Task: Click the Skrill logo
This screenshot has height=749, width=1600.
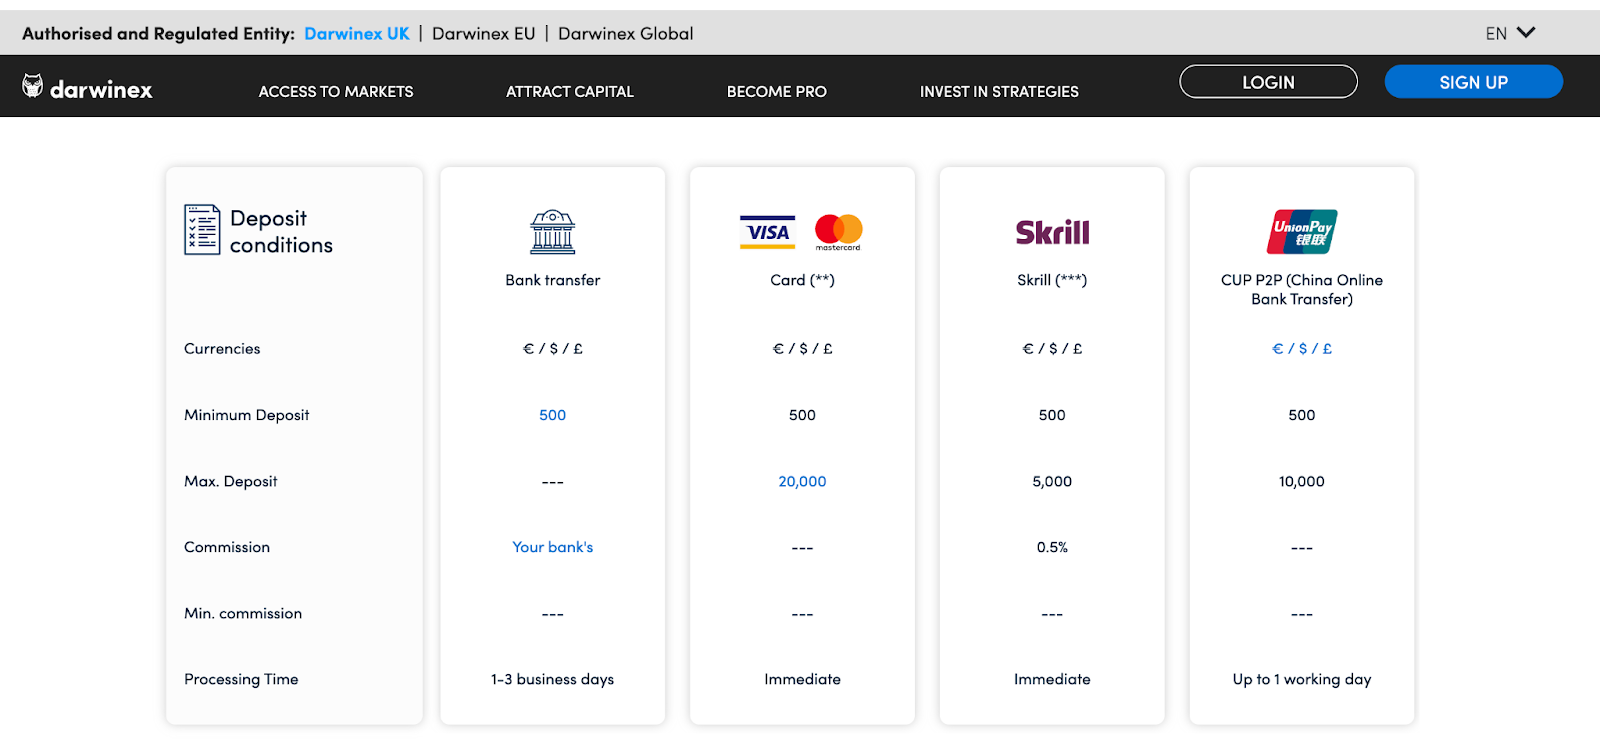Action: coord(1052,232)
